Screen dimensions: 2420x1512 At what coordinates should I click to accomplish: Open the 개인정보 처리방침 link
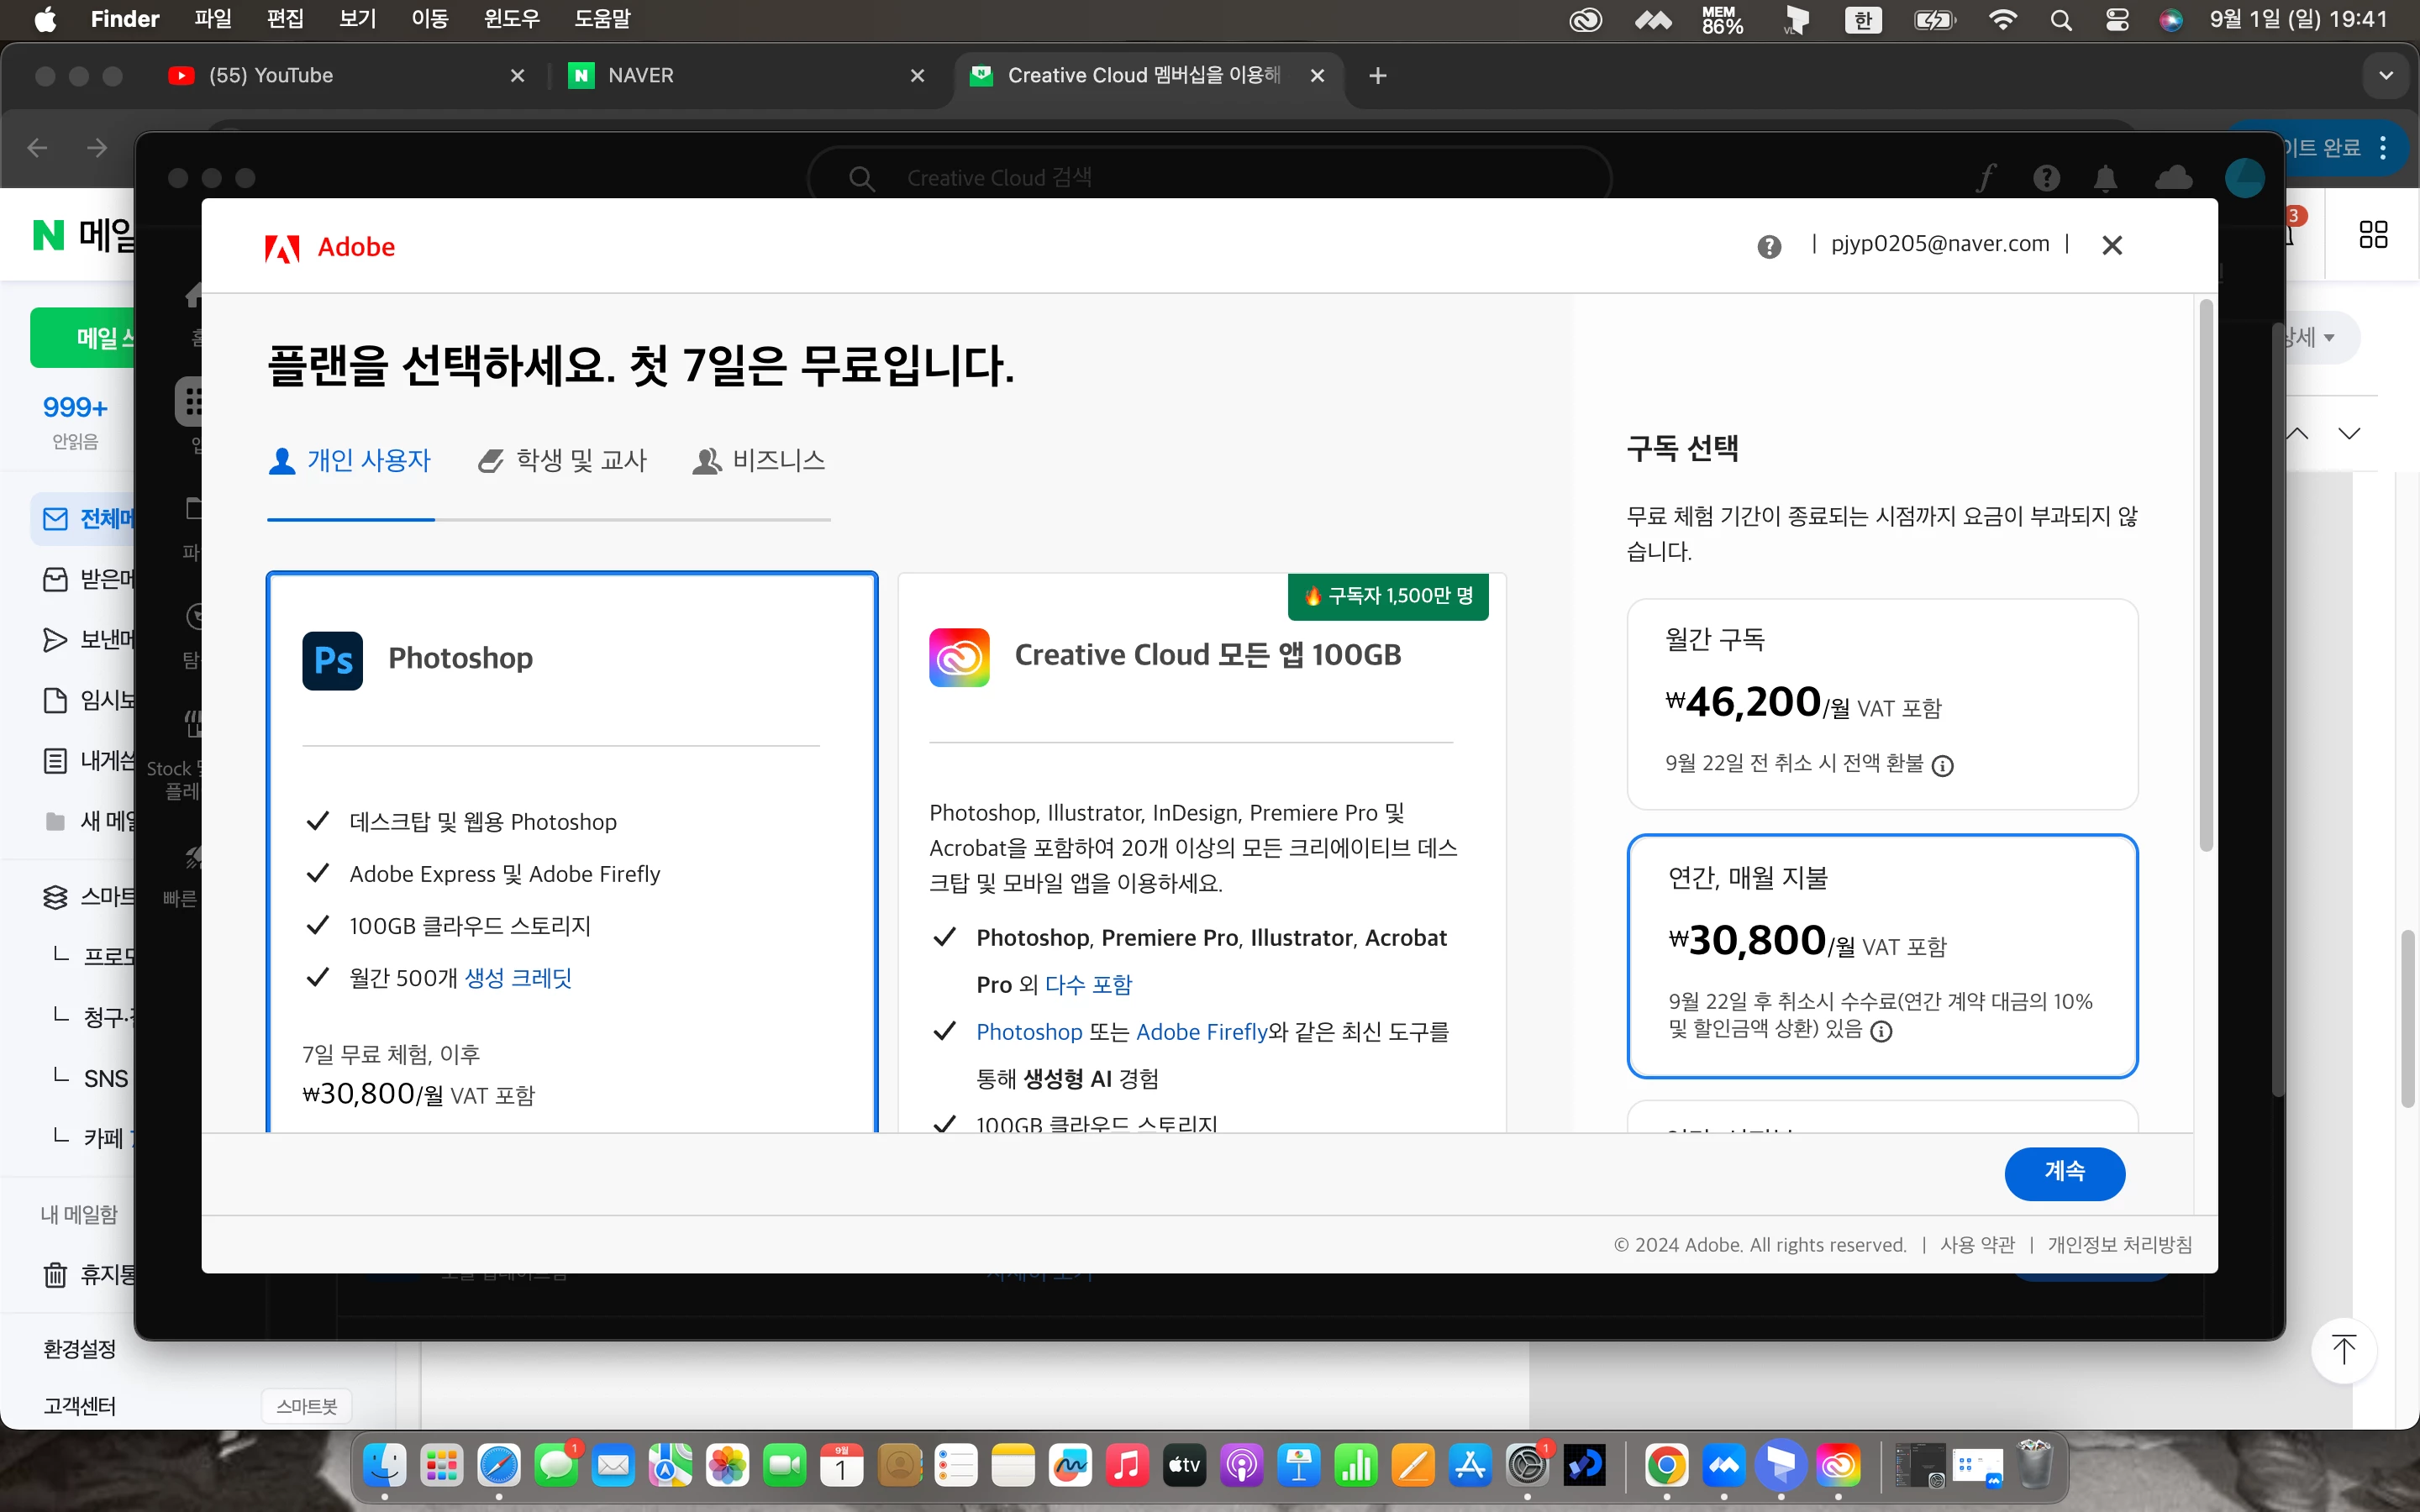(x=2119, y=1245)
